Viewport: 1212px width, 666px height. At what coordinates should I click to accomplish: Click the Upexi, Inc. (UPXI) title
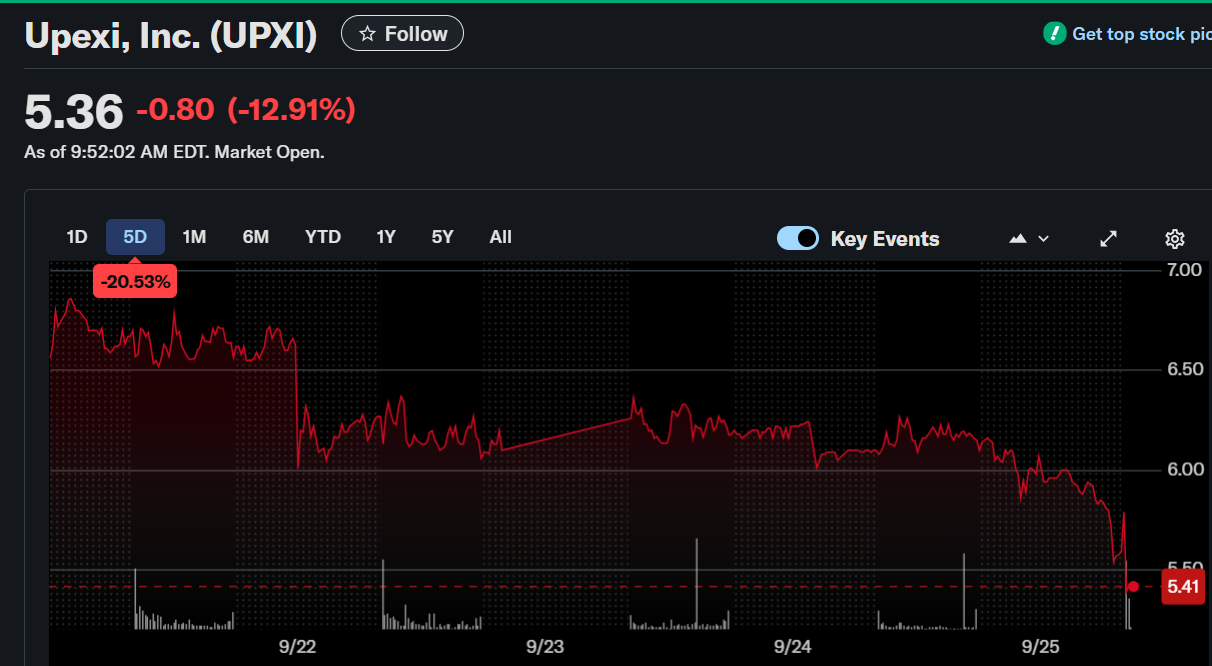point(171,35)
